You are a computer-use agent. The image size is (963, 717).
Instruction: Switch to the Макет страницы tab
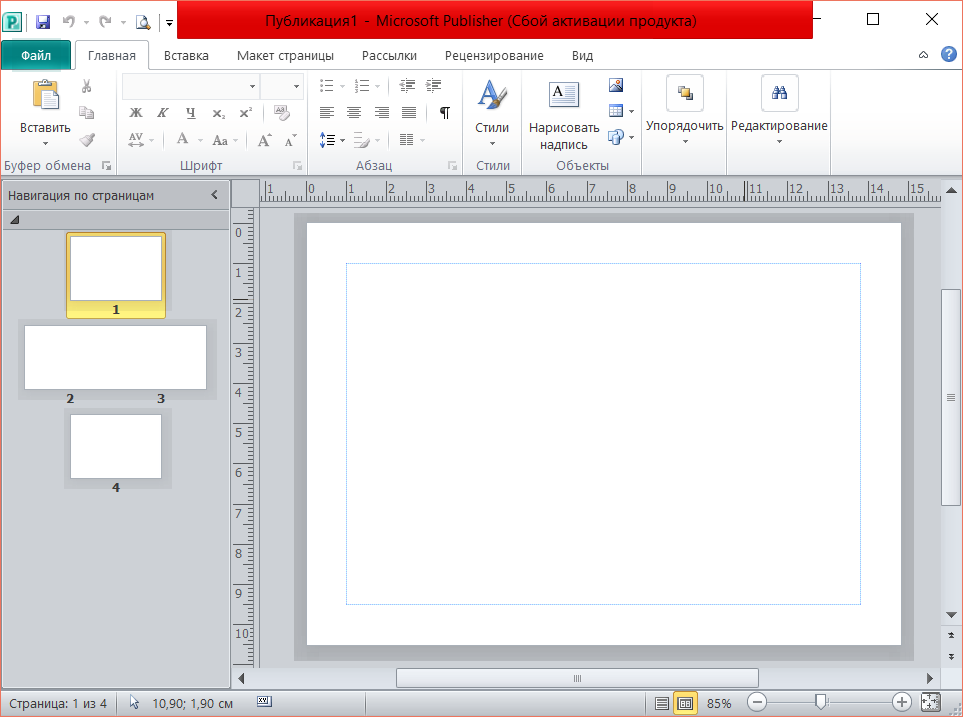click(285, 55)
